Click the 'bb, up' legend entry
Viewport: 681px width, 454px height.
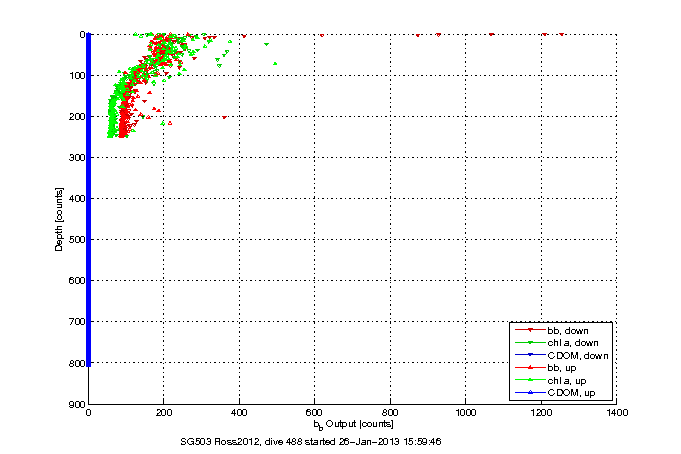[545, 368]
